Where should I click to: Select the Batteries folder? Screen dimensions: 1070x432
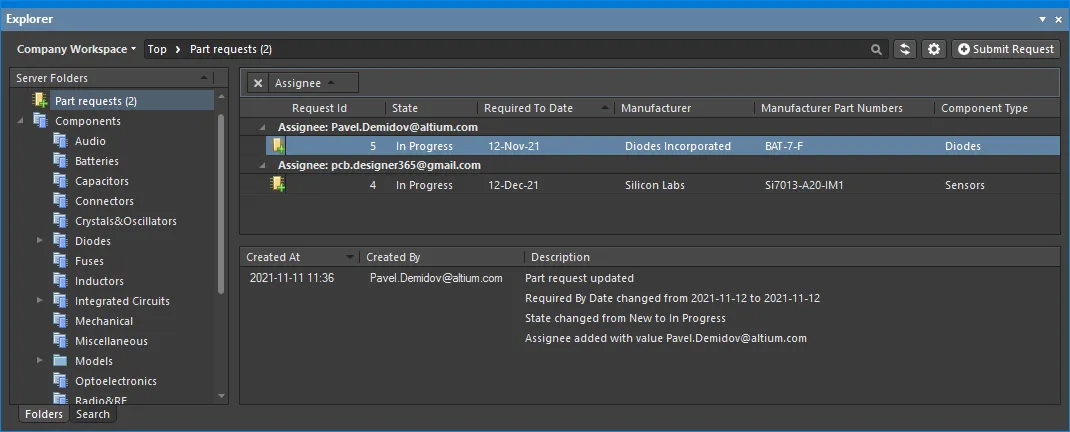pyautogui.click(x=97, y=161)
